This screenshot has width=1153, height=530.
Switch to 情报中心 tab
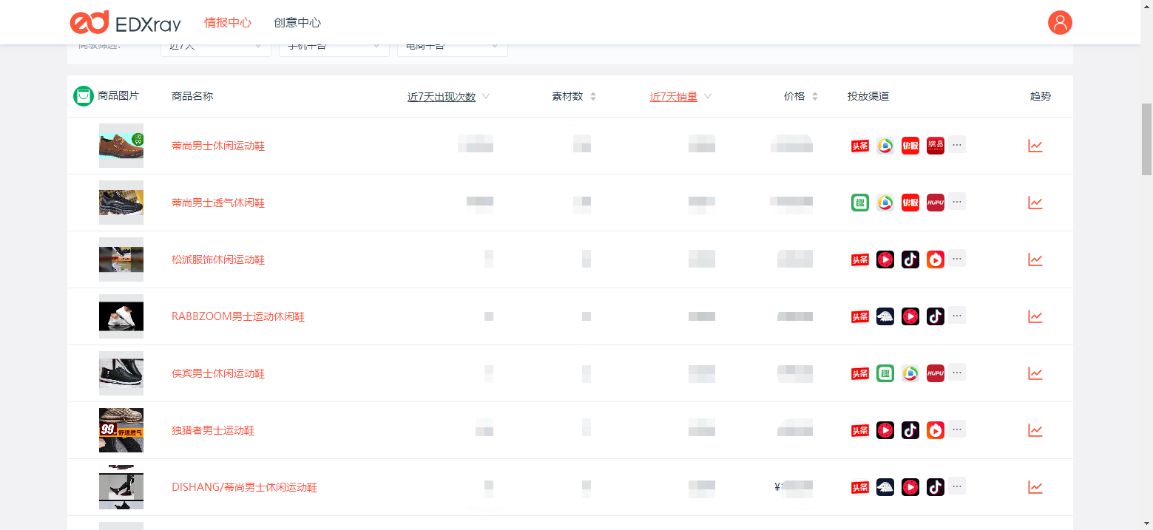(227, 23)
